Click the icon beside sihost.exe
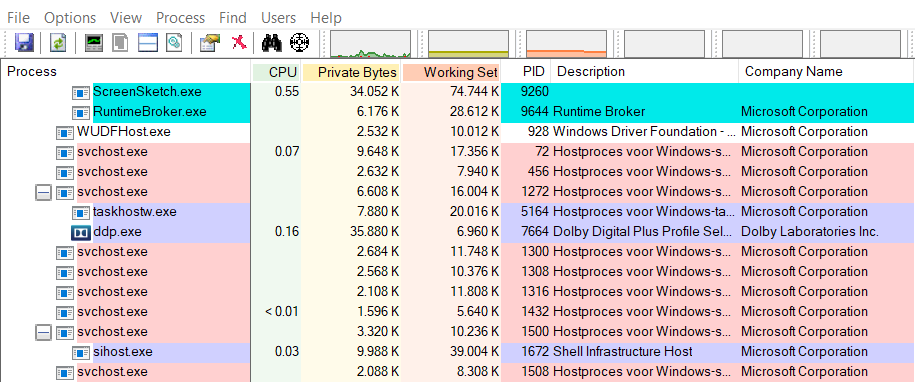This screenshot has height=382, width=915. (81, 352)
